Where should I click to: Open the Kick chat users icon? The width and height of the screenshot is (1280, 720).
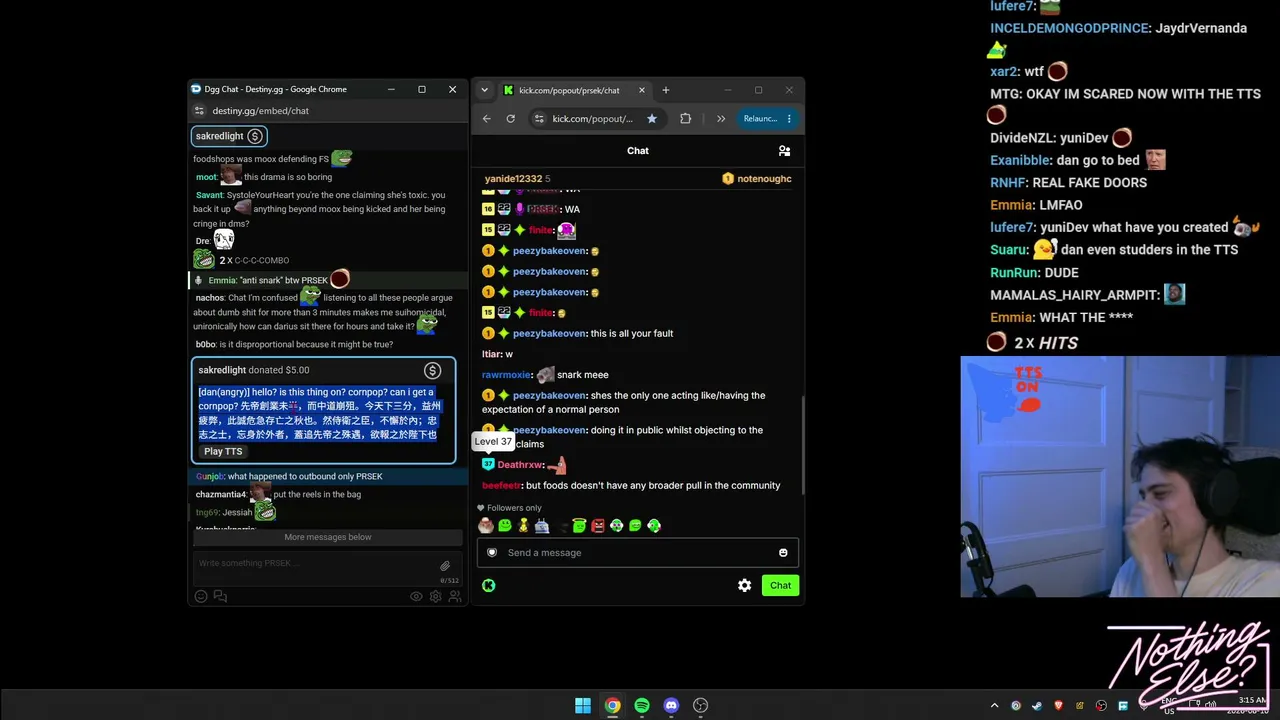coord(784,151)
